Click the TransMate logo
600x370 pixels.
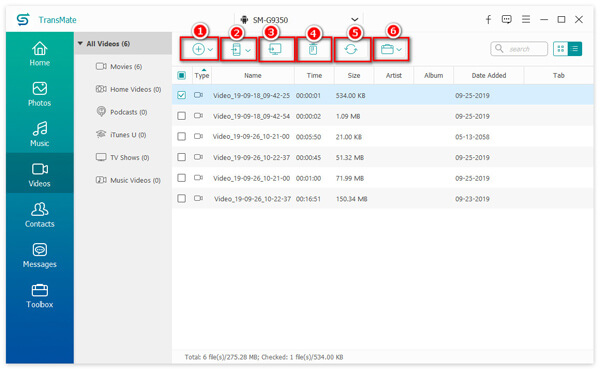tap(23, 20)
